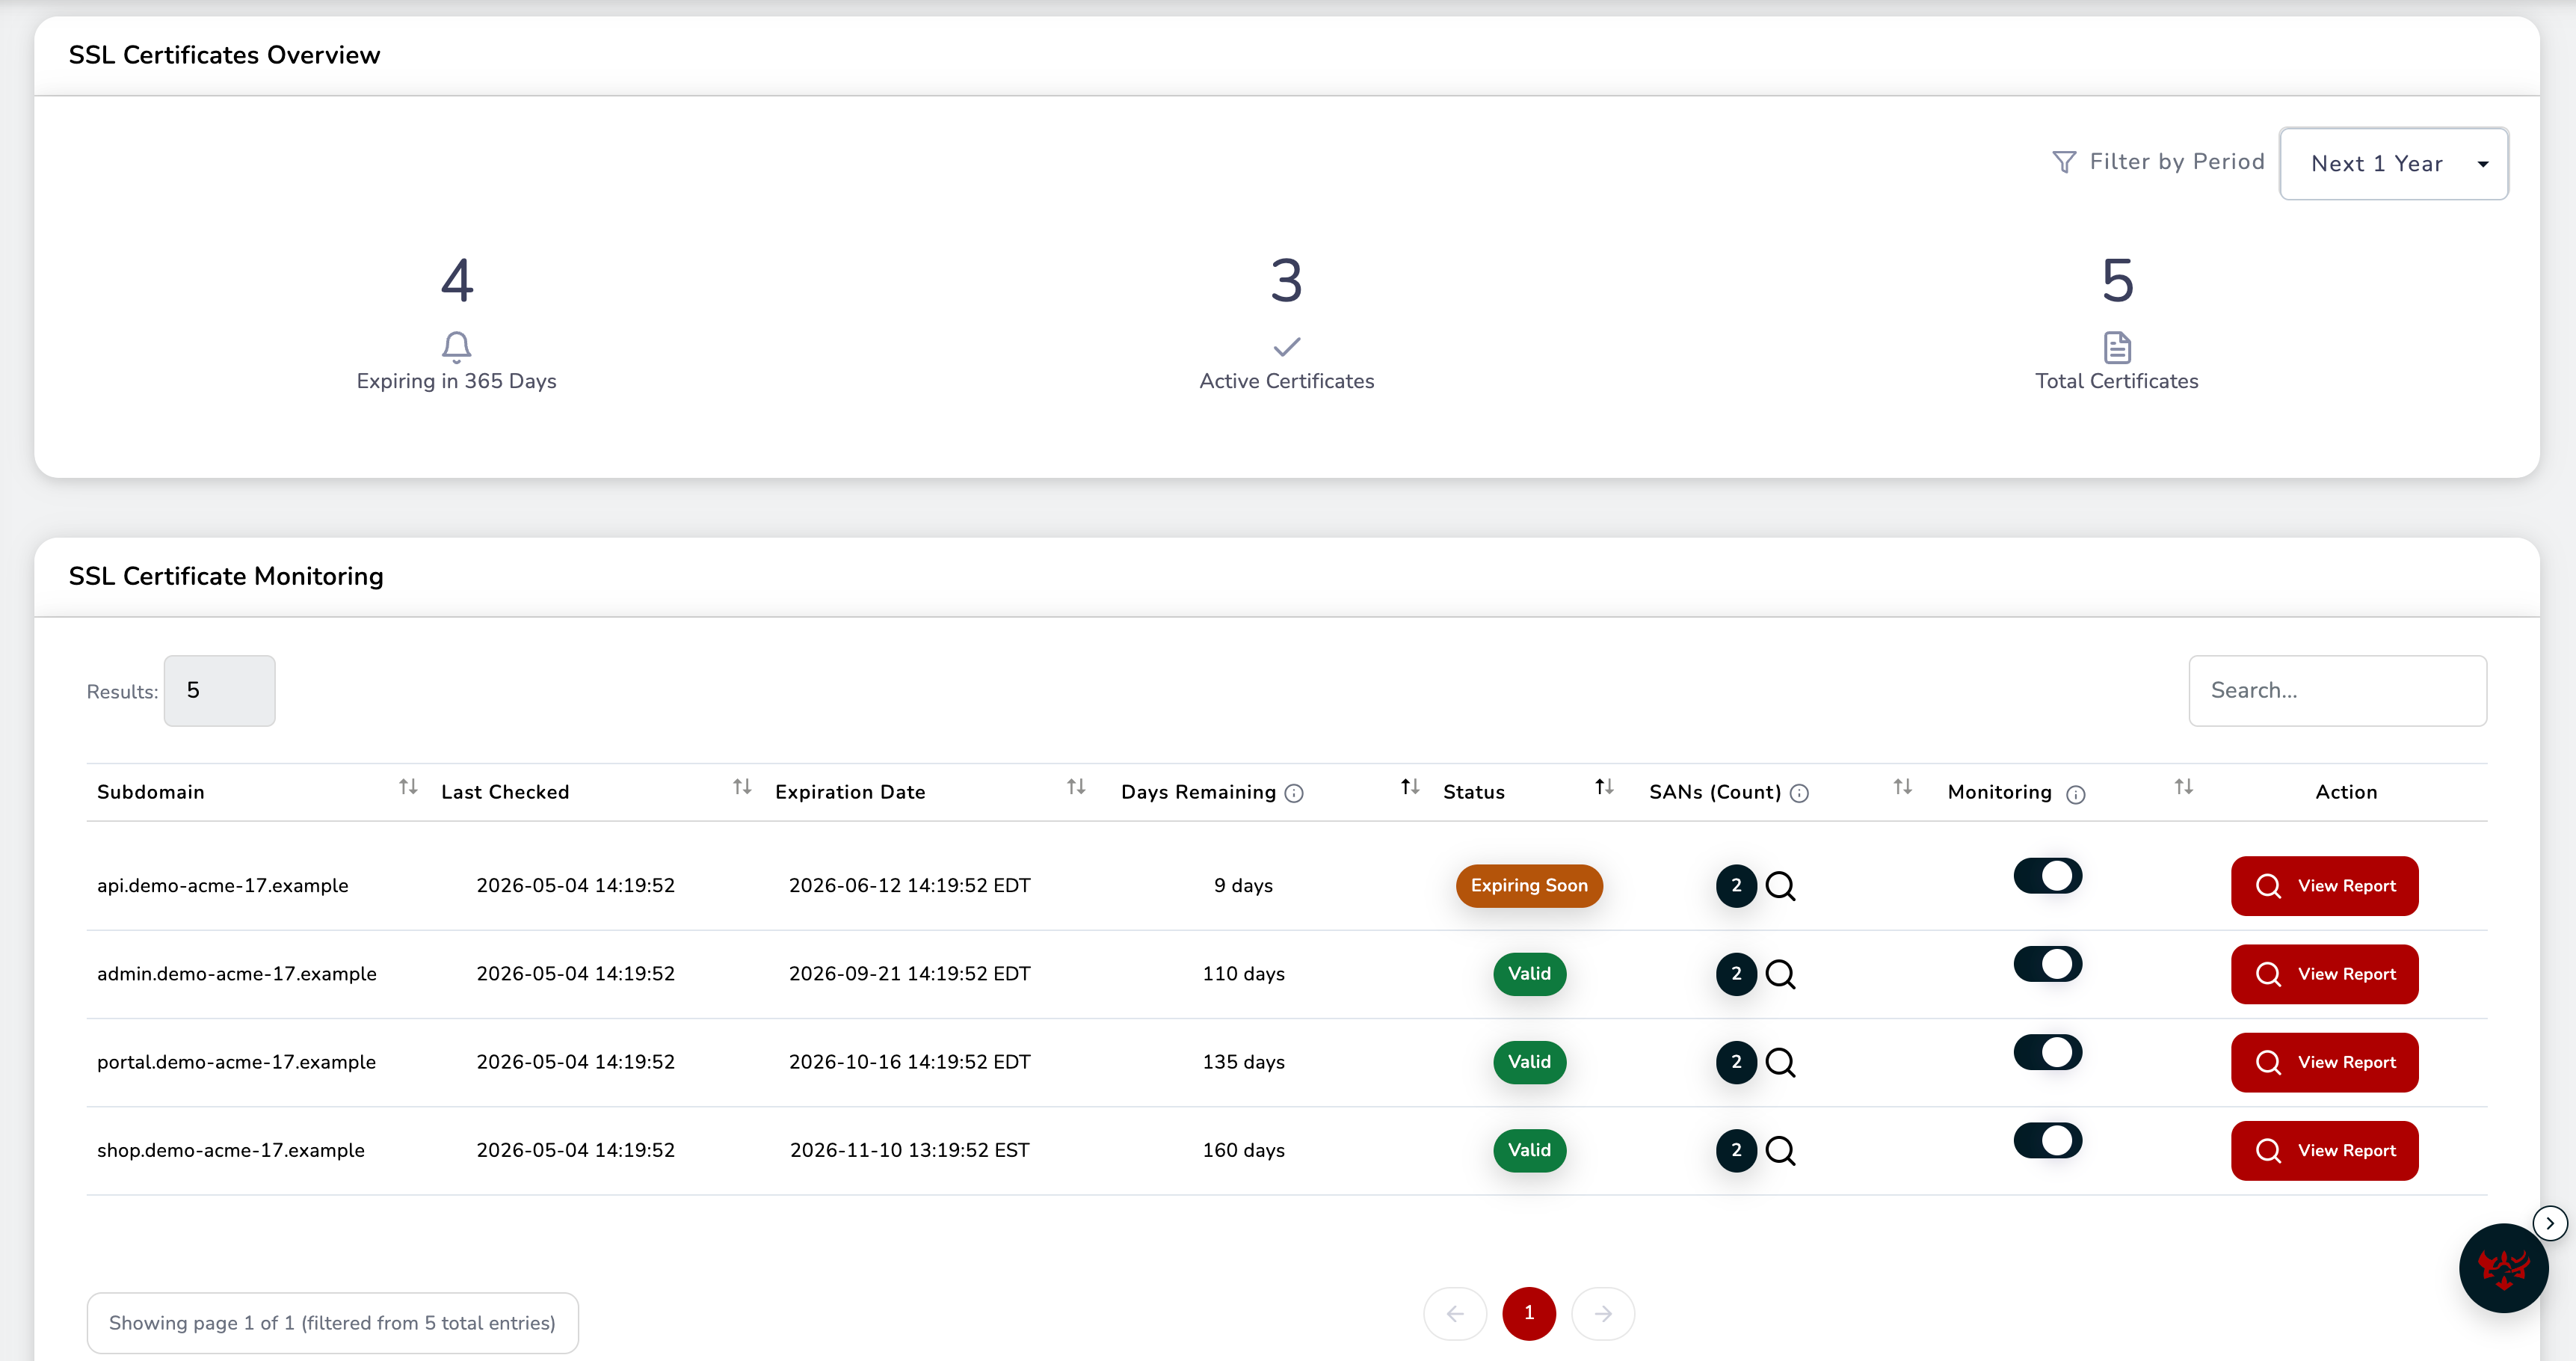View Report for admin.demo-acme-17.example
This screenshot has height=1361, width=2576.
coord(2325,974)
